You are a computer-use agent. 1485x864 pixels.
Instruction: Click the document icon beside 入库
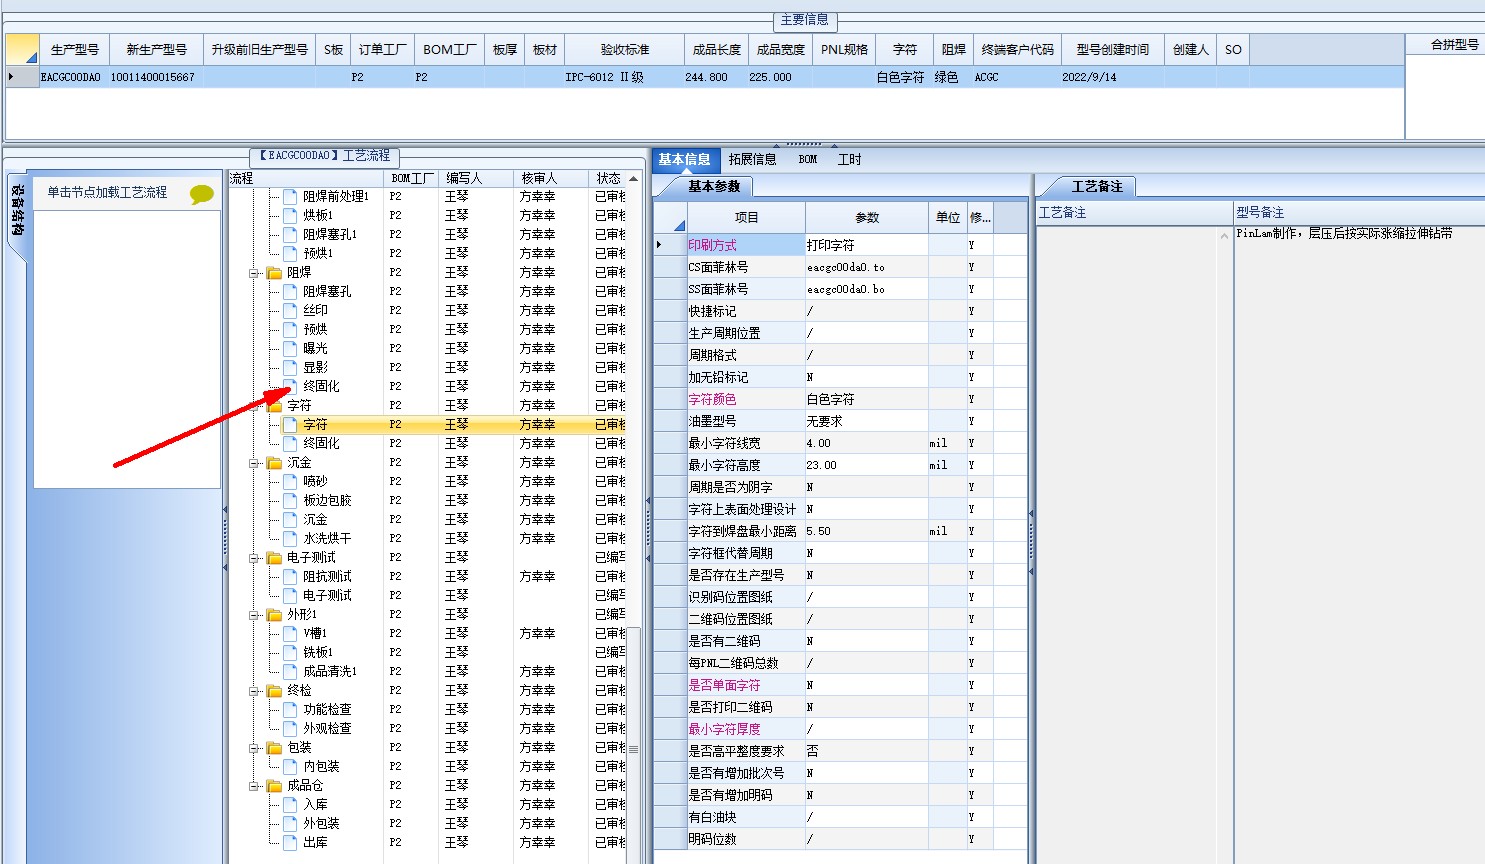pos(290,804)
